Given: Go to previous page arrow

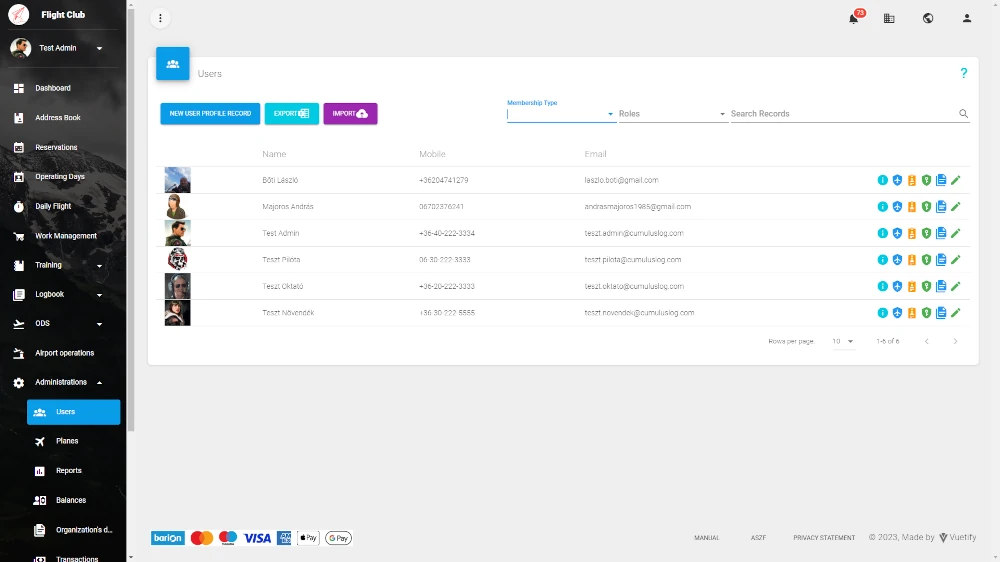Looking at the screenshot, I should pyautogui.click(x=927, y=341).
